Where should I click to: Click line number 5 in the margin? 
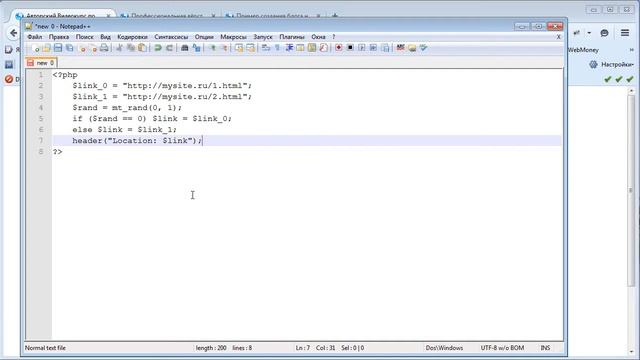coord(41,119)
